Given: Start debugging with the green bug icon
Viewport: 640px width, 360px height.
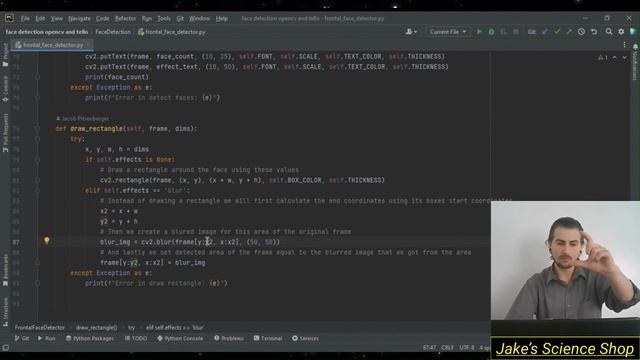Looking at the screenshot, I should (491, 32).
